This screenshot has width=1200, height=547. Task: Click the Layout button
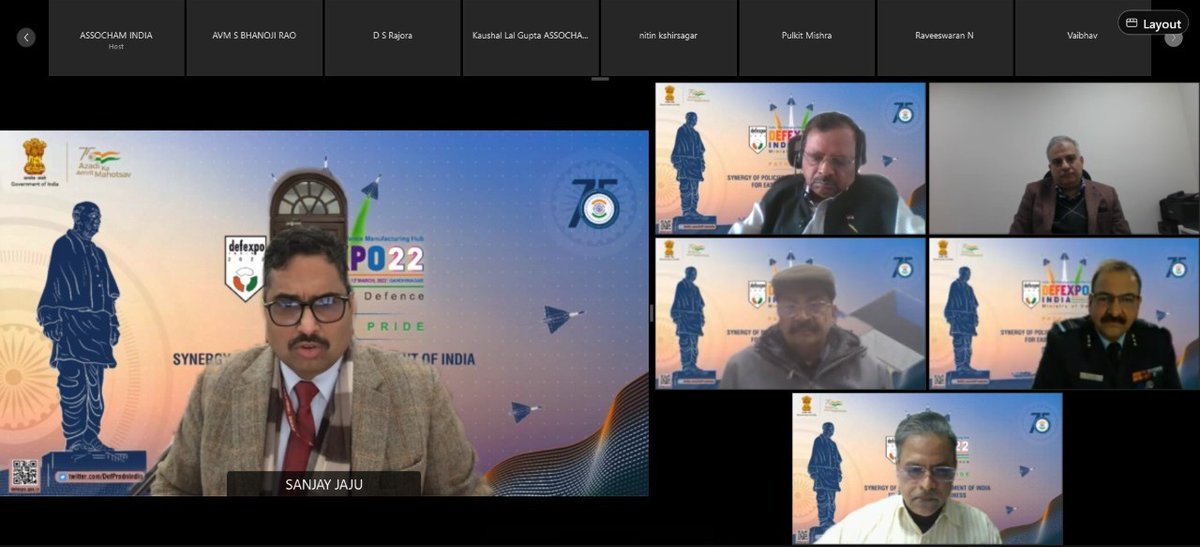click(x=1153, y=23)
